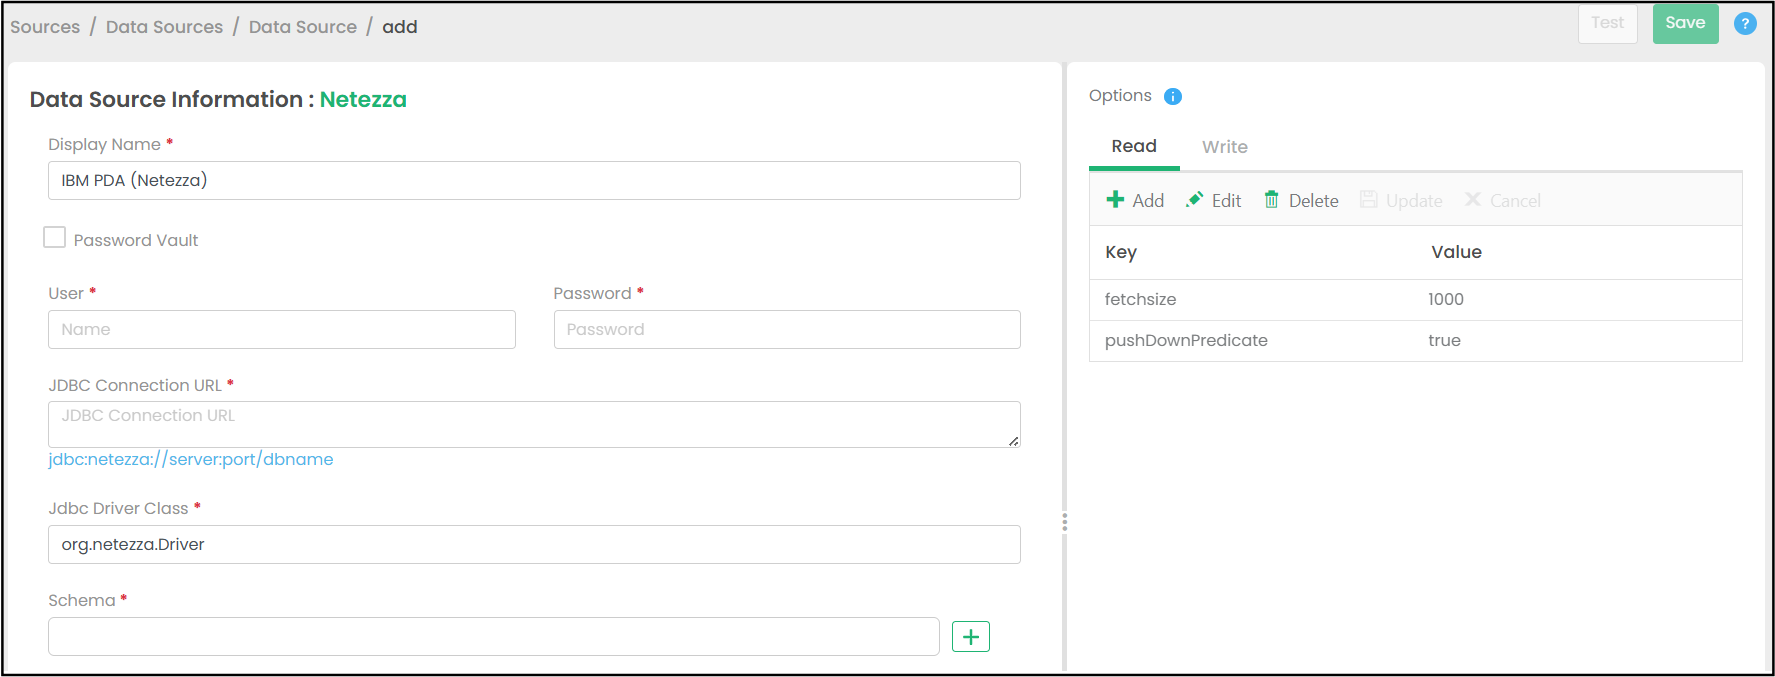Click the Update floppy disk icon
This screenshot has height=677, width=1775.
point(1368,200)
